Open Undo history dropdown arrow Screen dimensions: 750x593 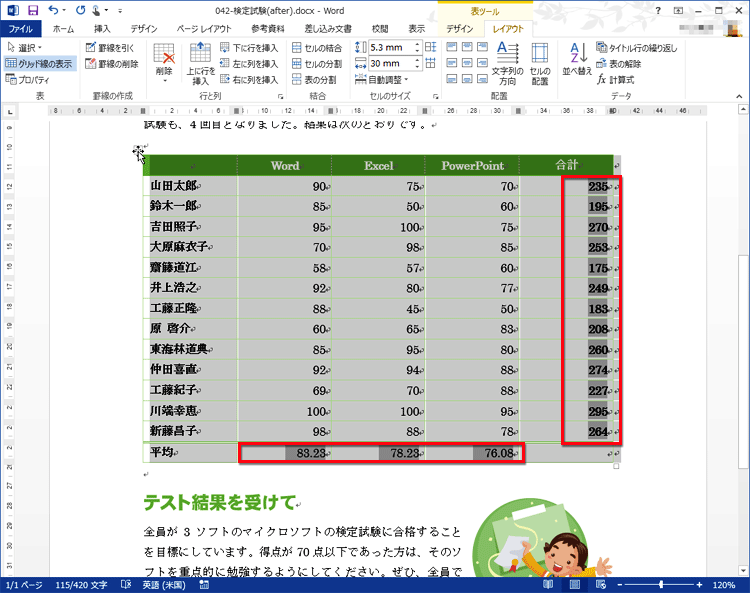click(x=65, y=10)
